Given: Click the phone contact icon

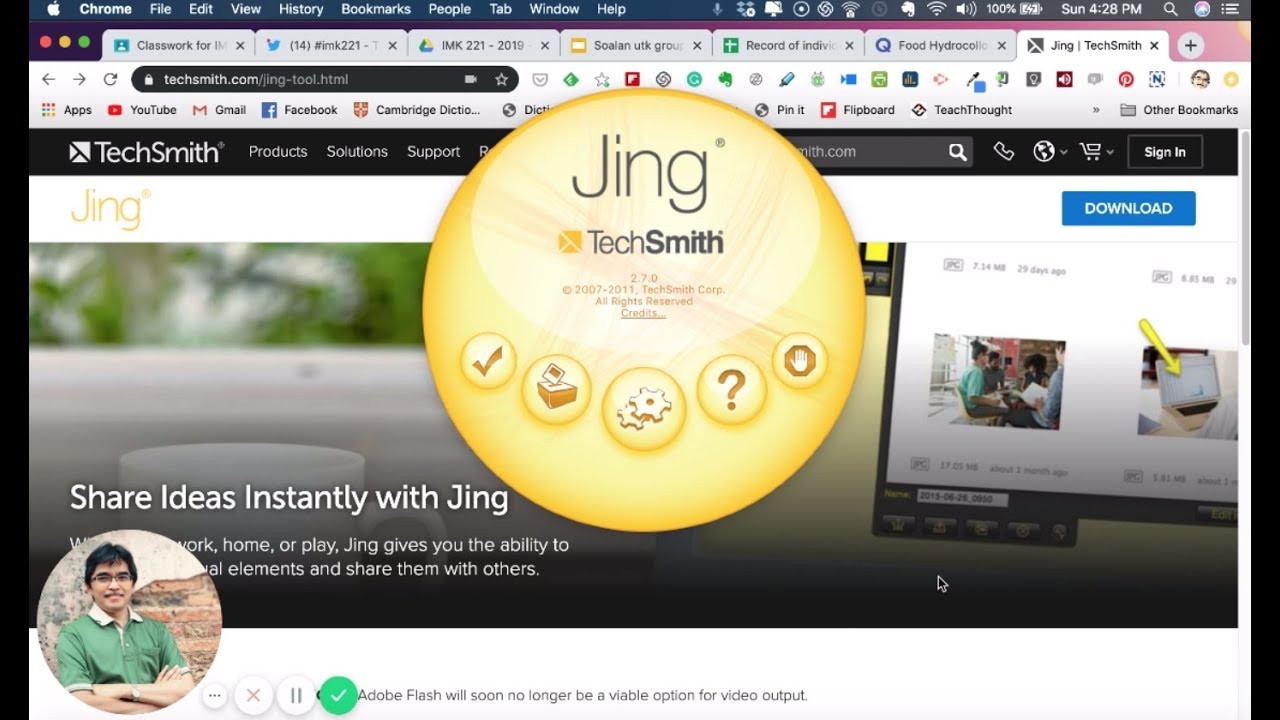Looking at the screenshot, I should point(1004,152).
